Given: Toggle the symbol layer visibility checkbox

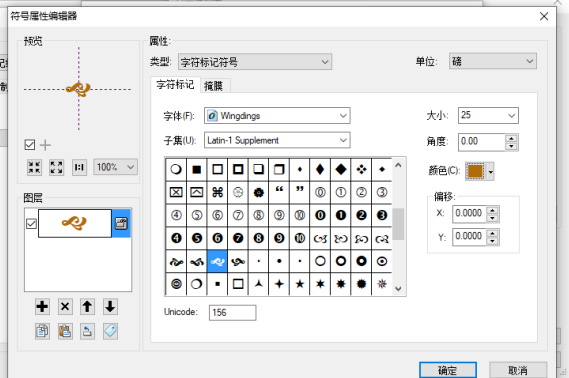Looking at the screenshot, I should tap(31, 224).
